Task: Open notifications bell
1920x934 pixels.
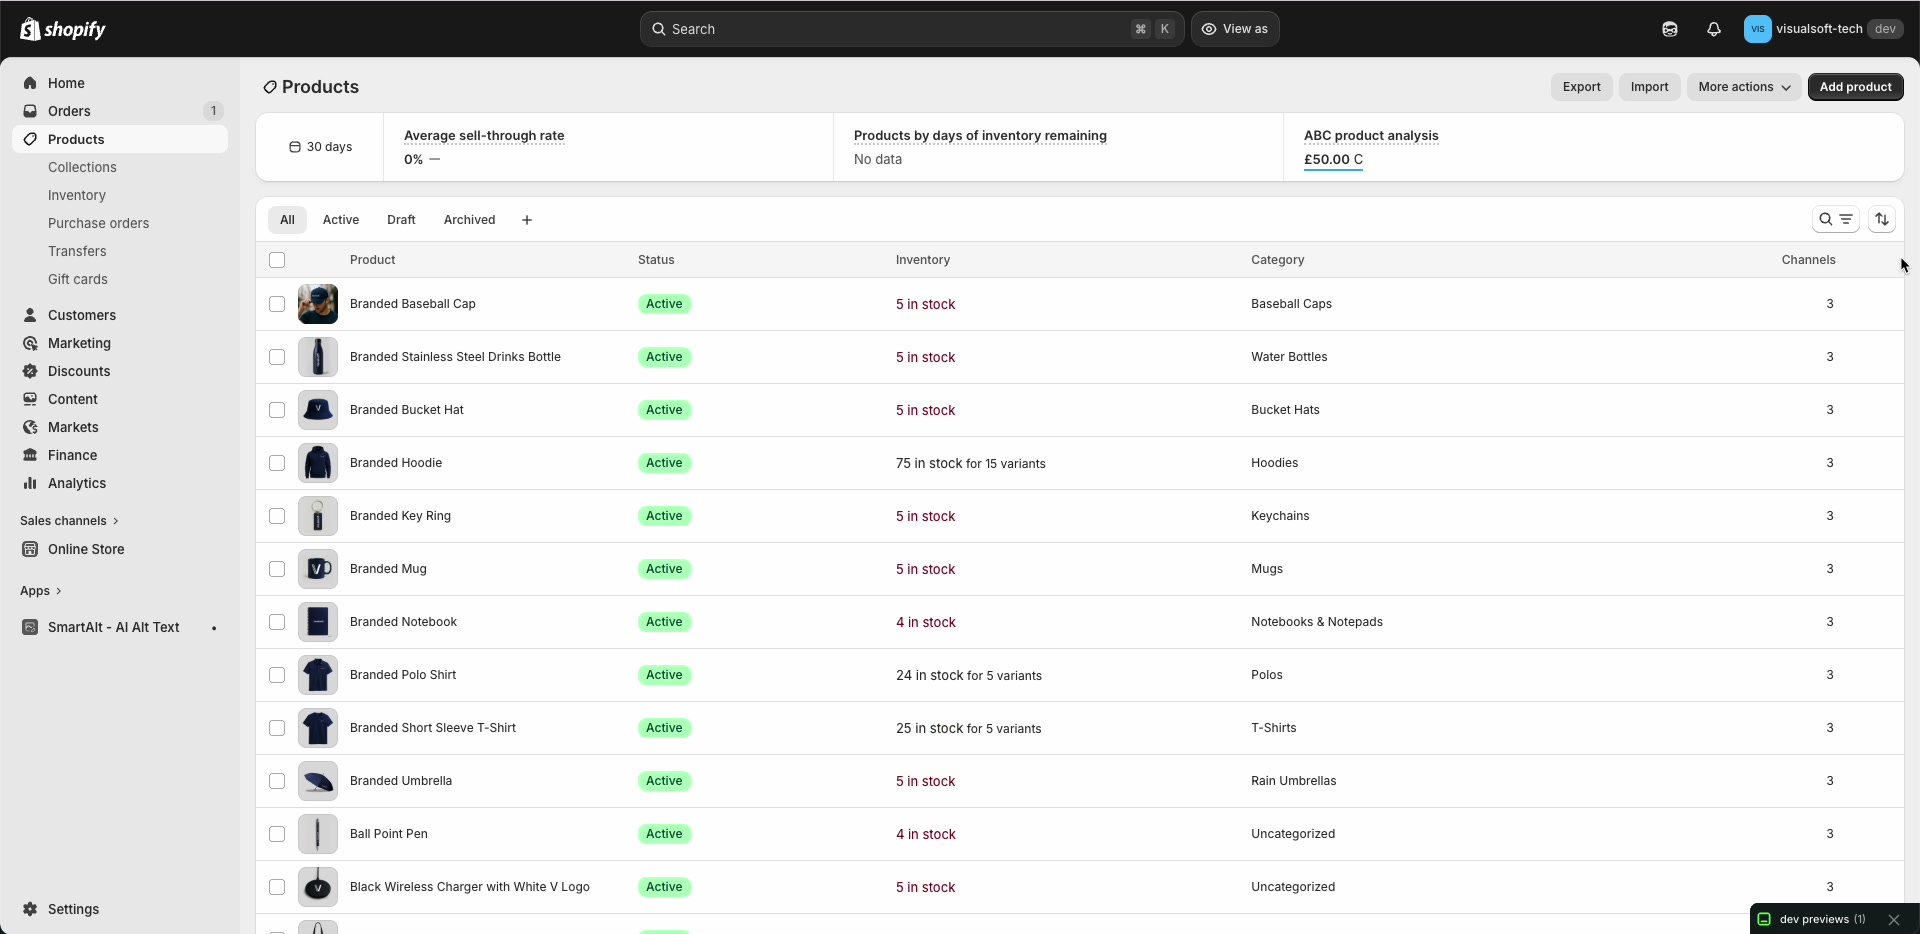Action: tap(1714, 29)
